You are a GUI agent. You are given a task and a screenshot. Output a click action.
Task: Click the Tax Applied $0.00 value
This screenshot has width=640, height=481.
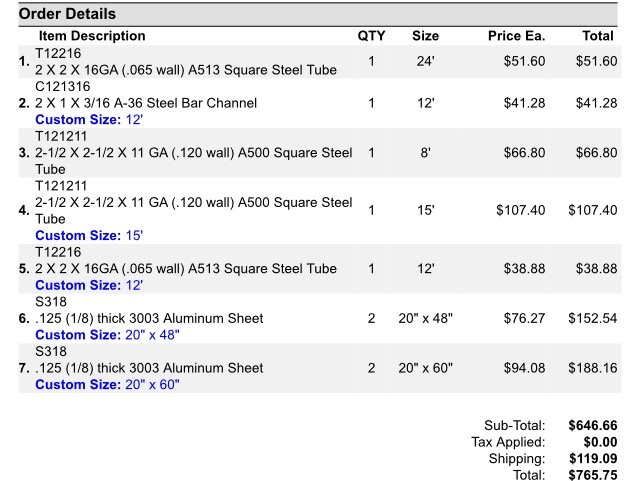(x=600, y=442)
